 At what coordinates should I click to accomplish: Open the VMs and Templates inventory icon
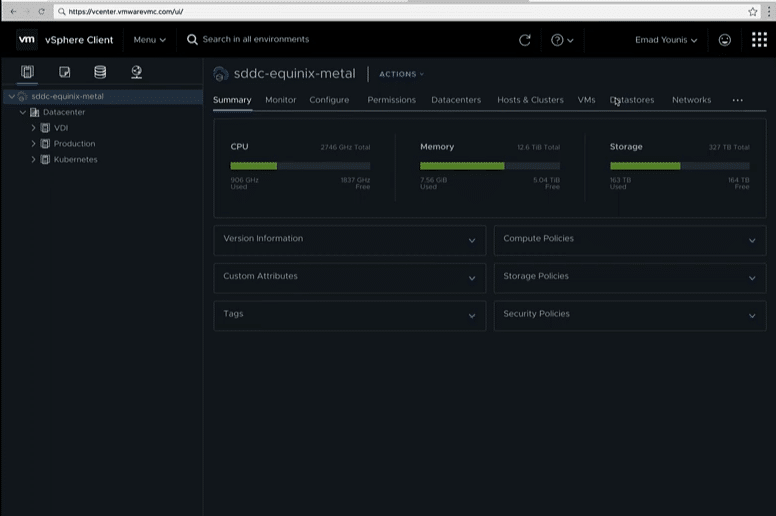(64, 72)
